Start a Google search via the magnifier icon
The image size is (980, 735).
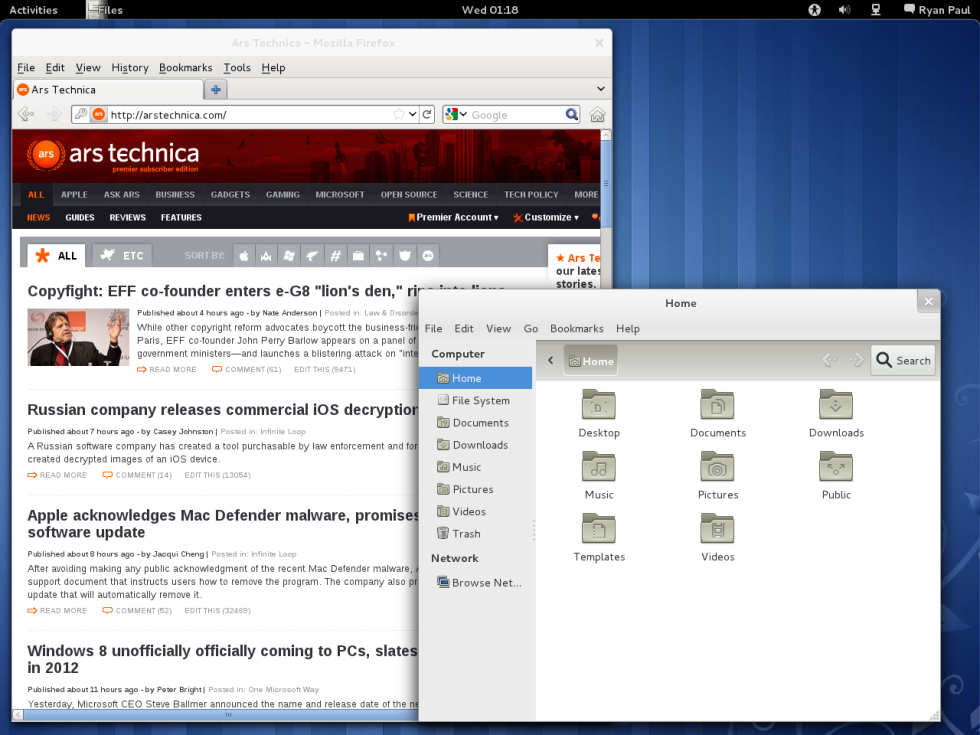coord(571,114)
